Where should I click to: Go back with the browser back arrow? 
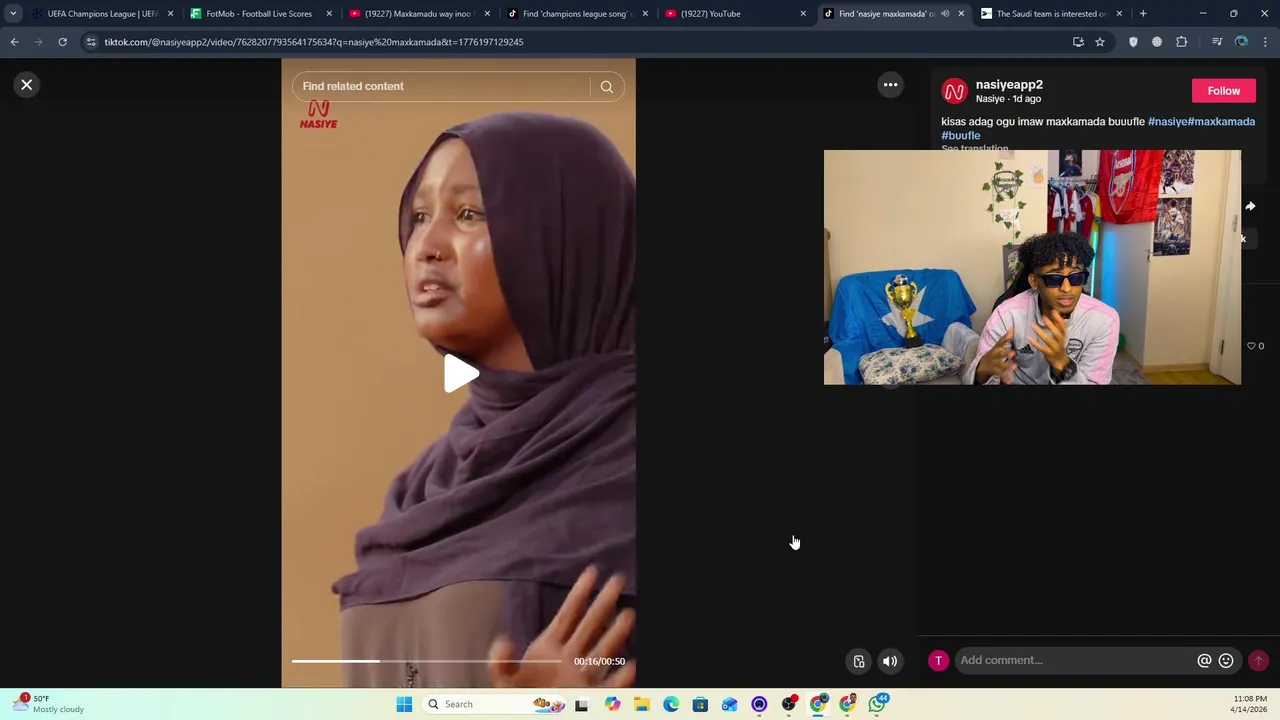click(x=14, y=42)
